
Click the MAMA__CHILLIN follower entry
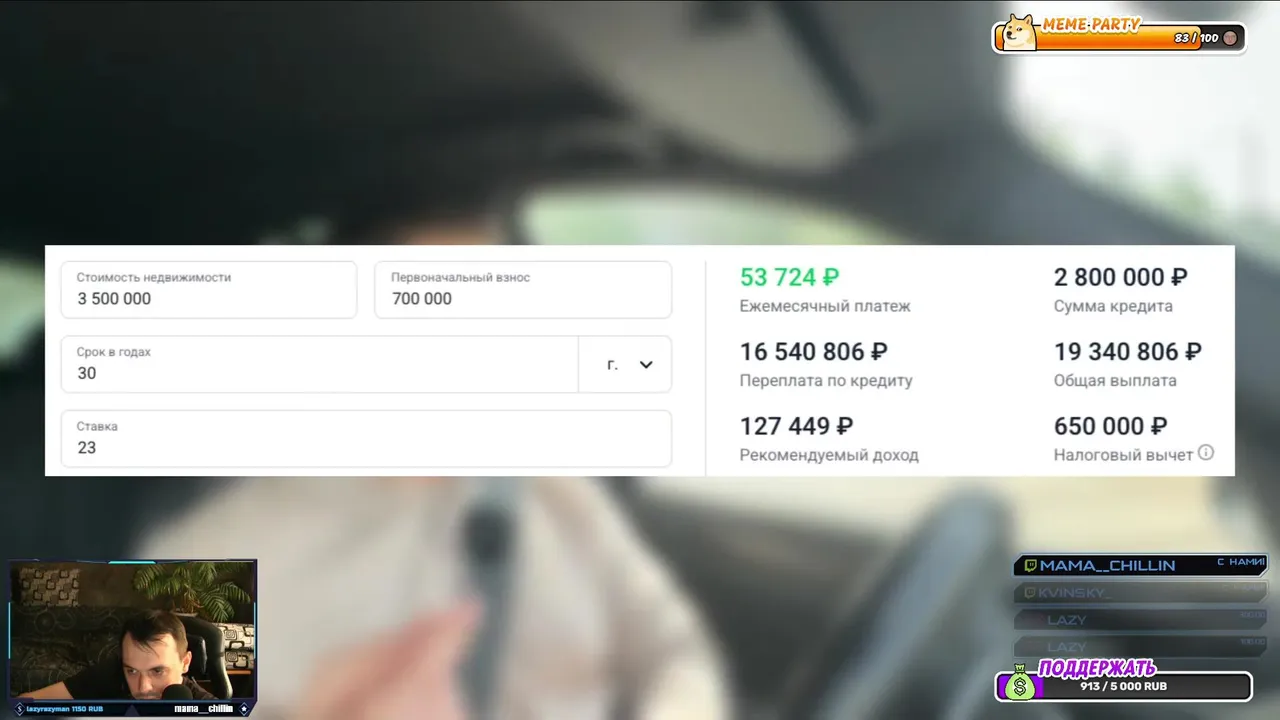pos(1140,565)
